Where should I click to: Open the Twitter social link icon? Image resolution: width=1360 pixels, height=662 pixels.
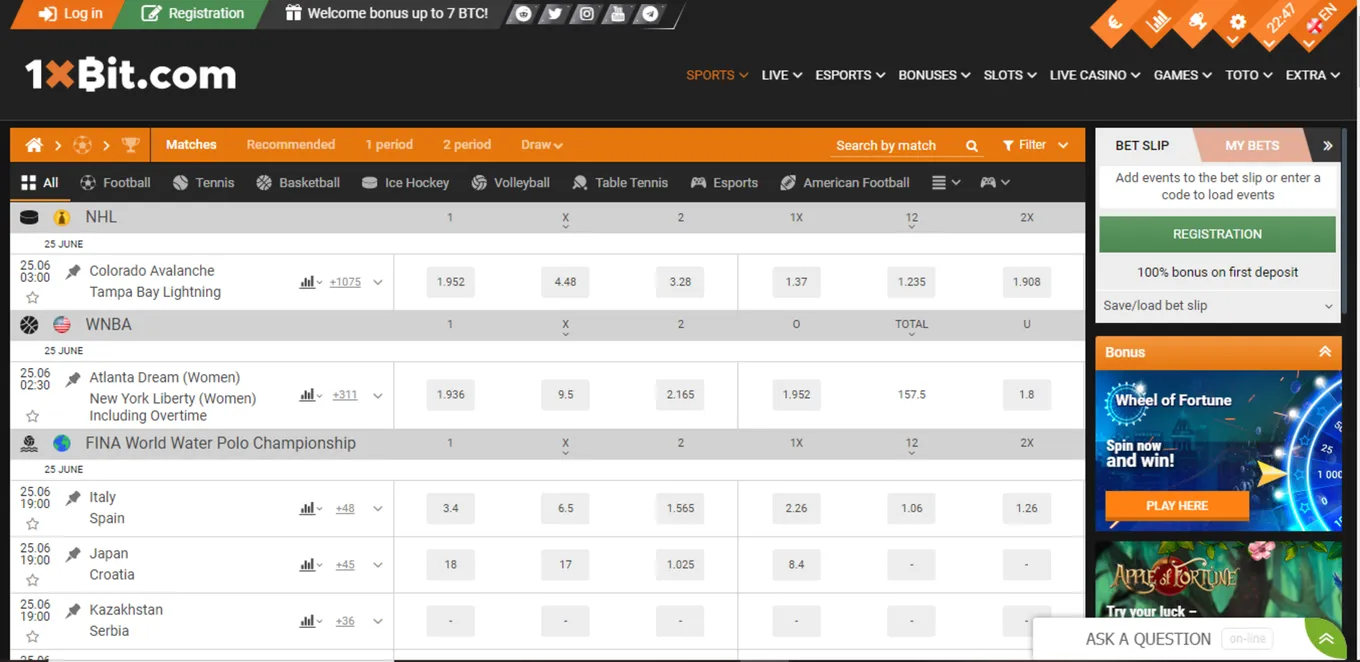(x=554, y=14)
